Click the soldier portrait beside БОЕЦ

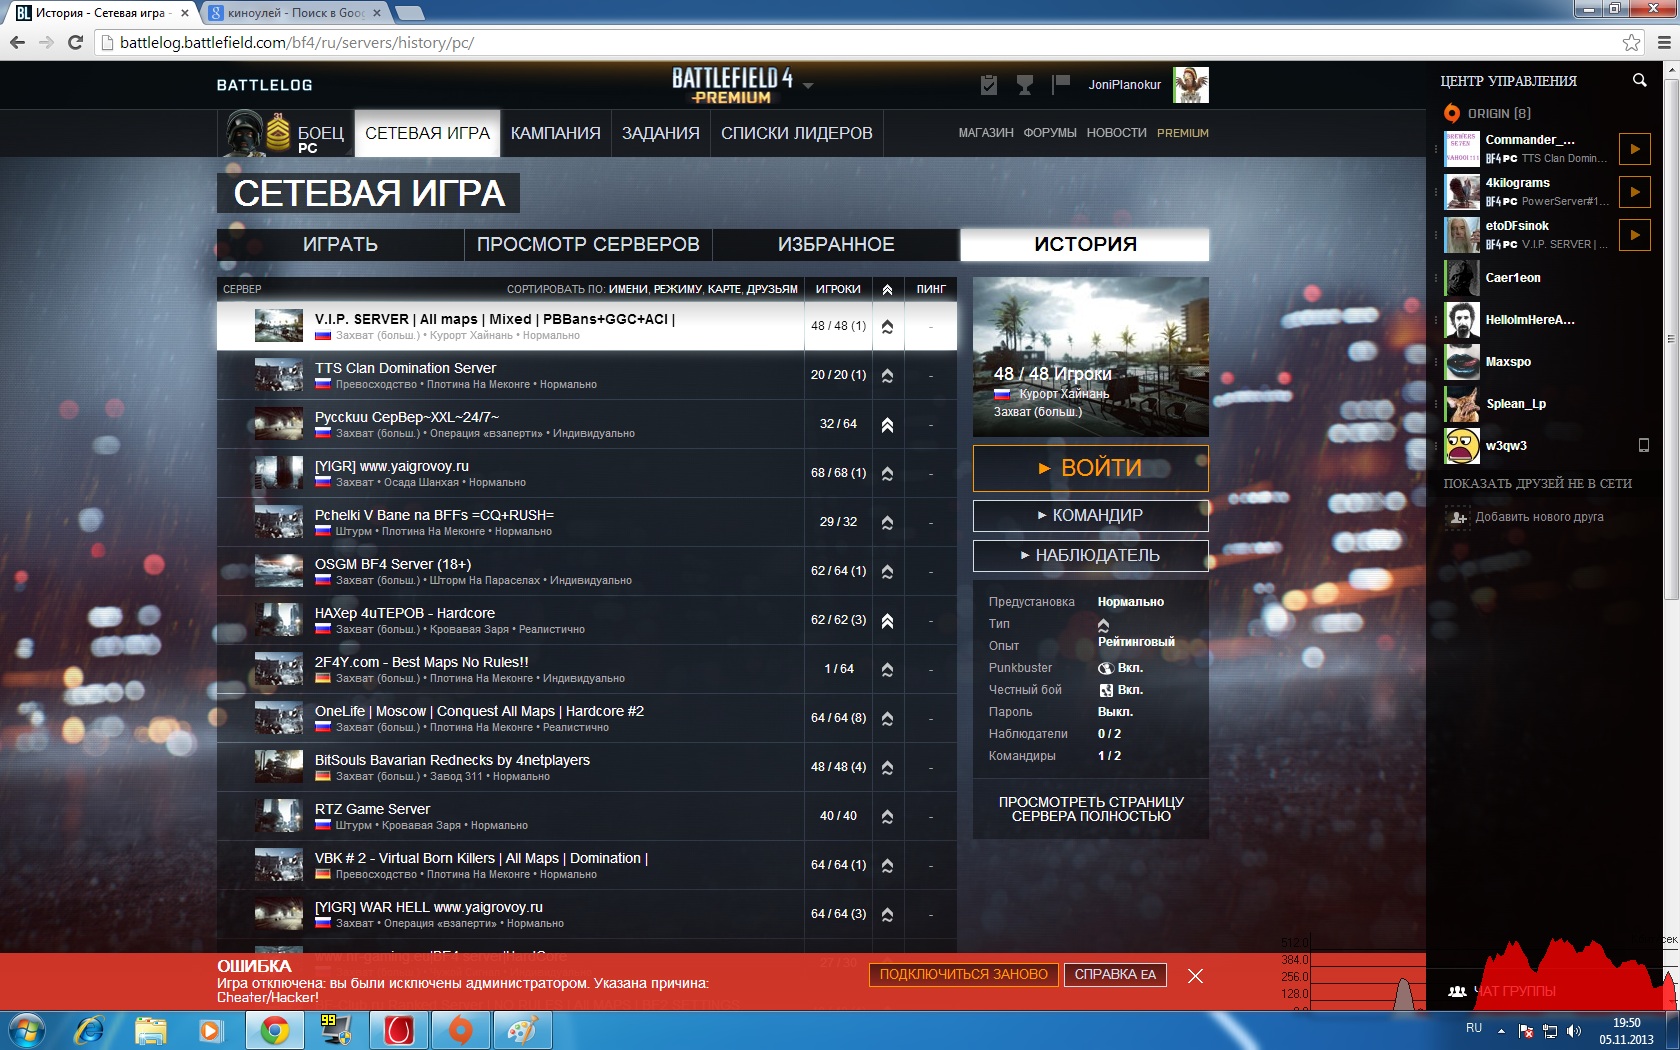tap(245, 133)
